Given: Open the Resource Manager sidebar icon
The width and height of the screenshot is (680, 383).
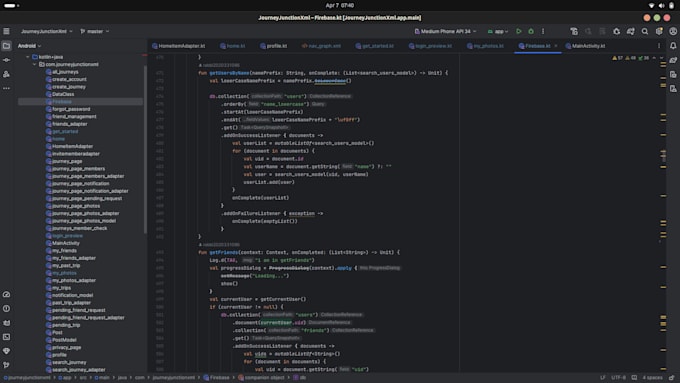Looking at the screenshot, I should tap(6, 74).
